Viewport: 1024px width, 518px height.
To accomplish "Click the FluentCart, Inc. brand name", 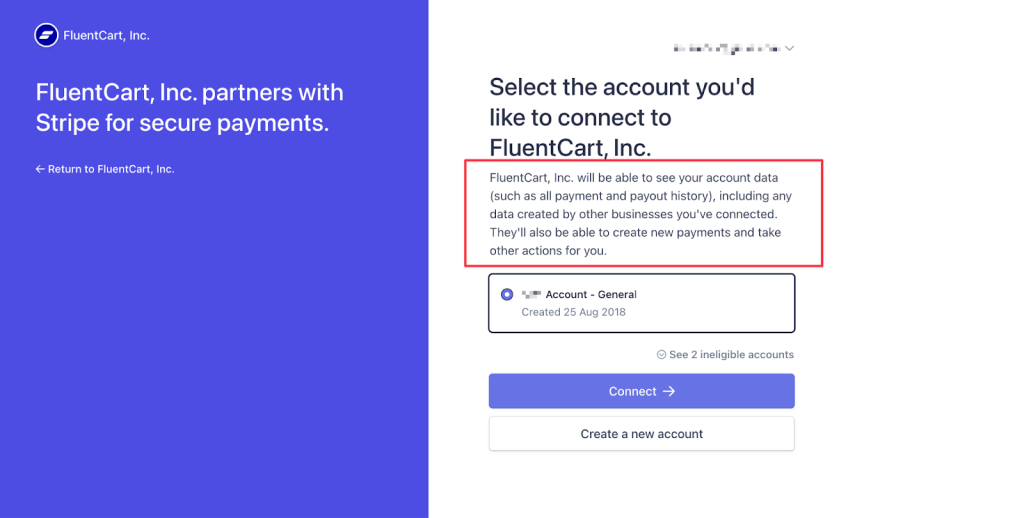I will click(x=106, y=36).
